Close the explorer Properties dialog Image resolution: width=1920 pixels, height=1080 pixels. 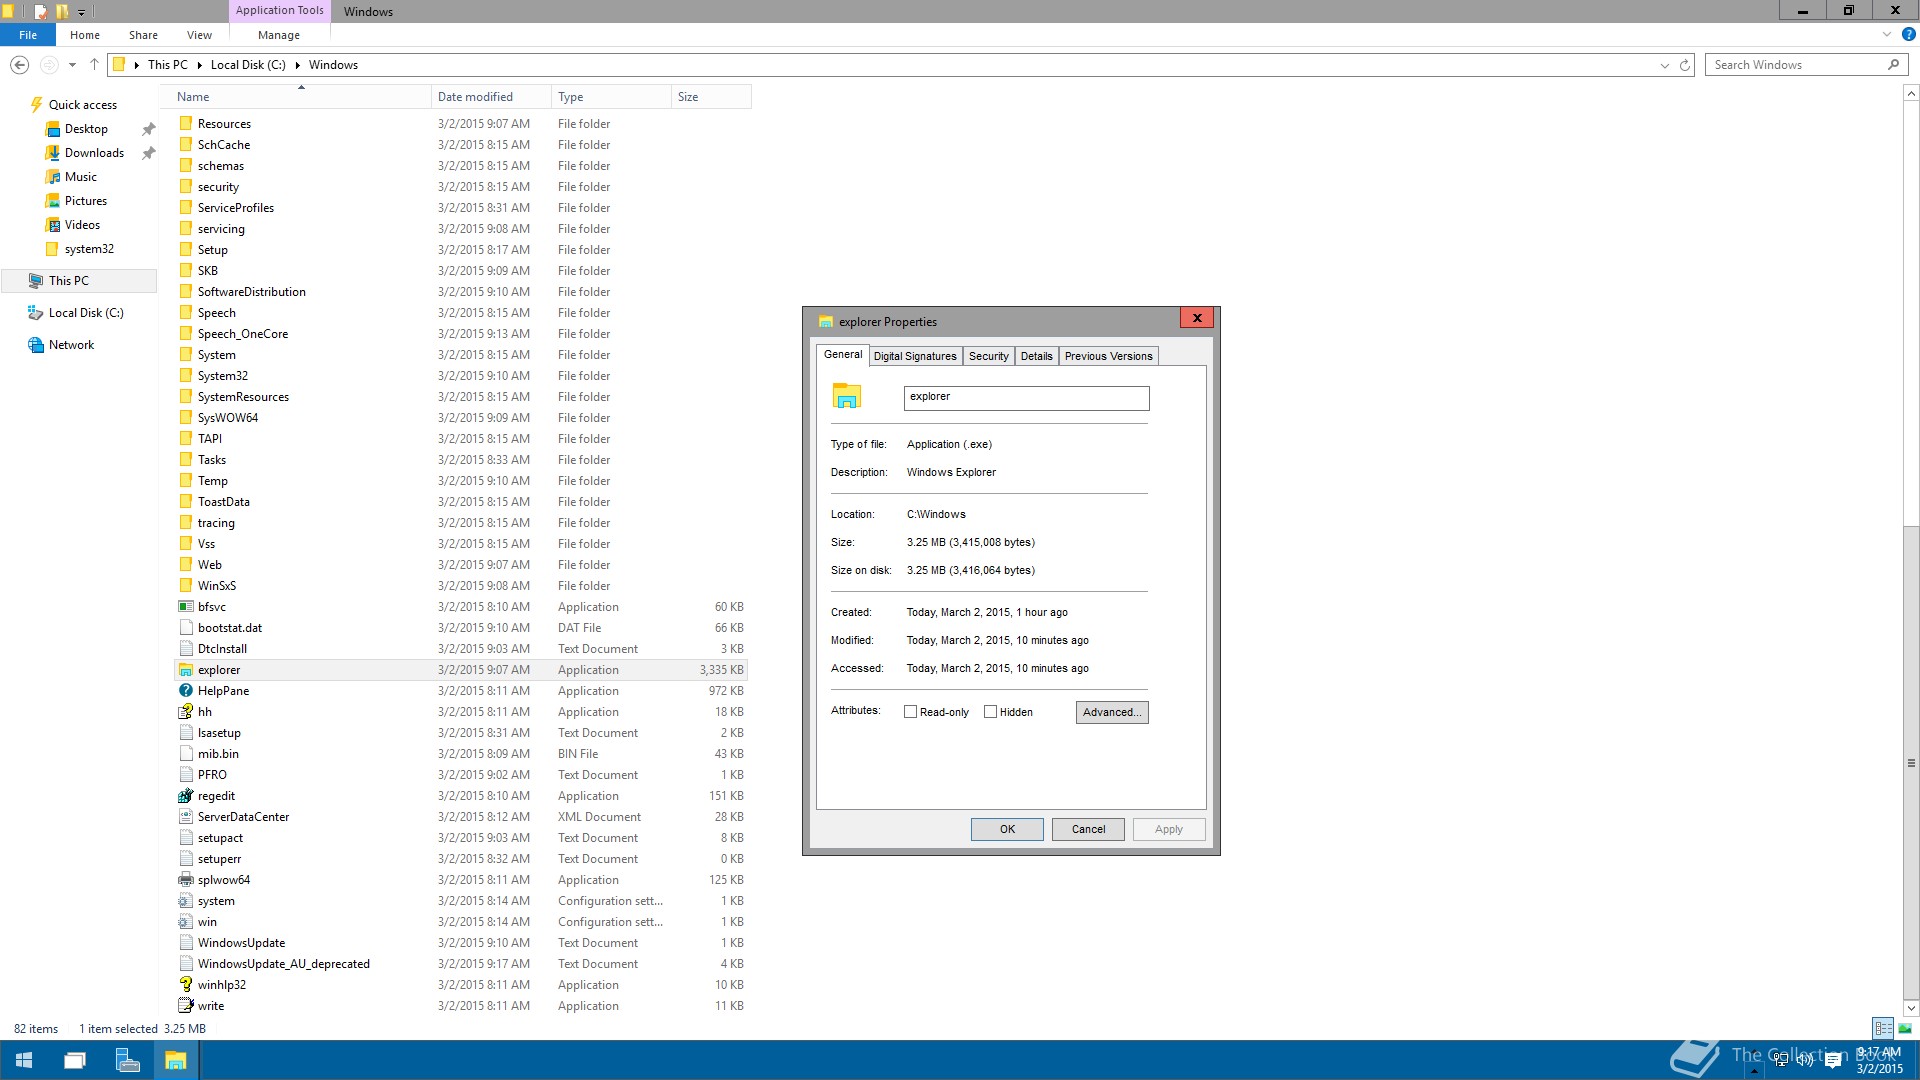coord(1197,318)
